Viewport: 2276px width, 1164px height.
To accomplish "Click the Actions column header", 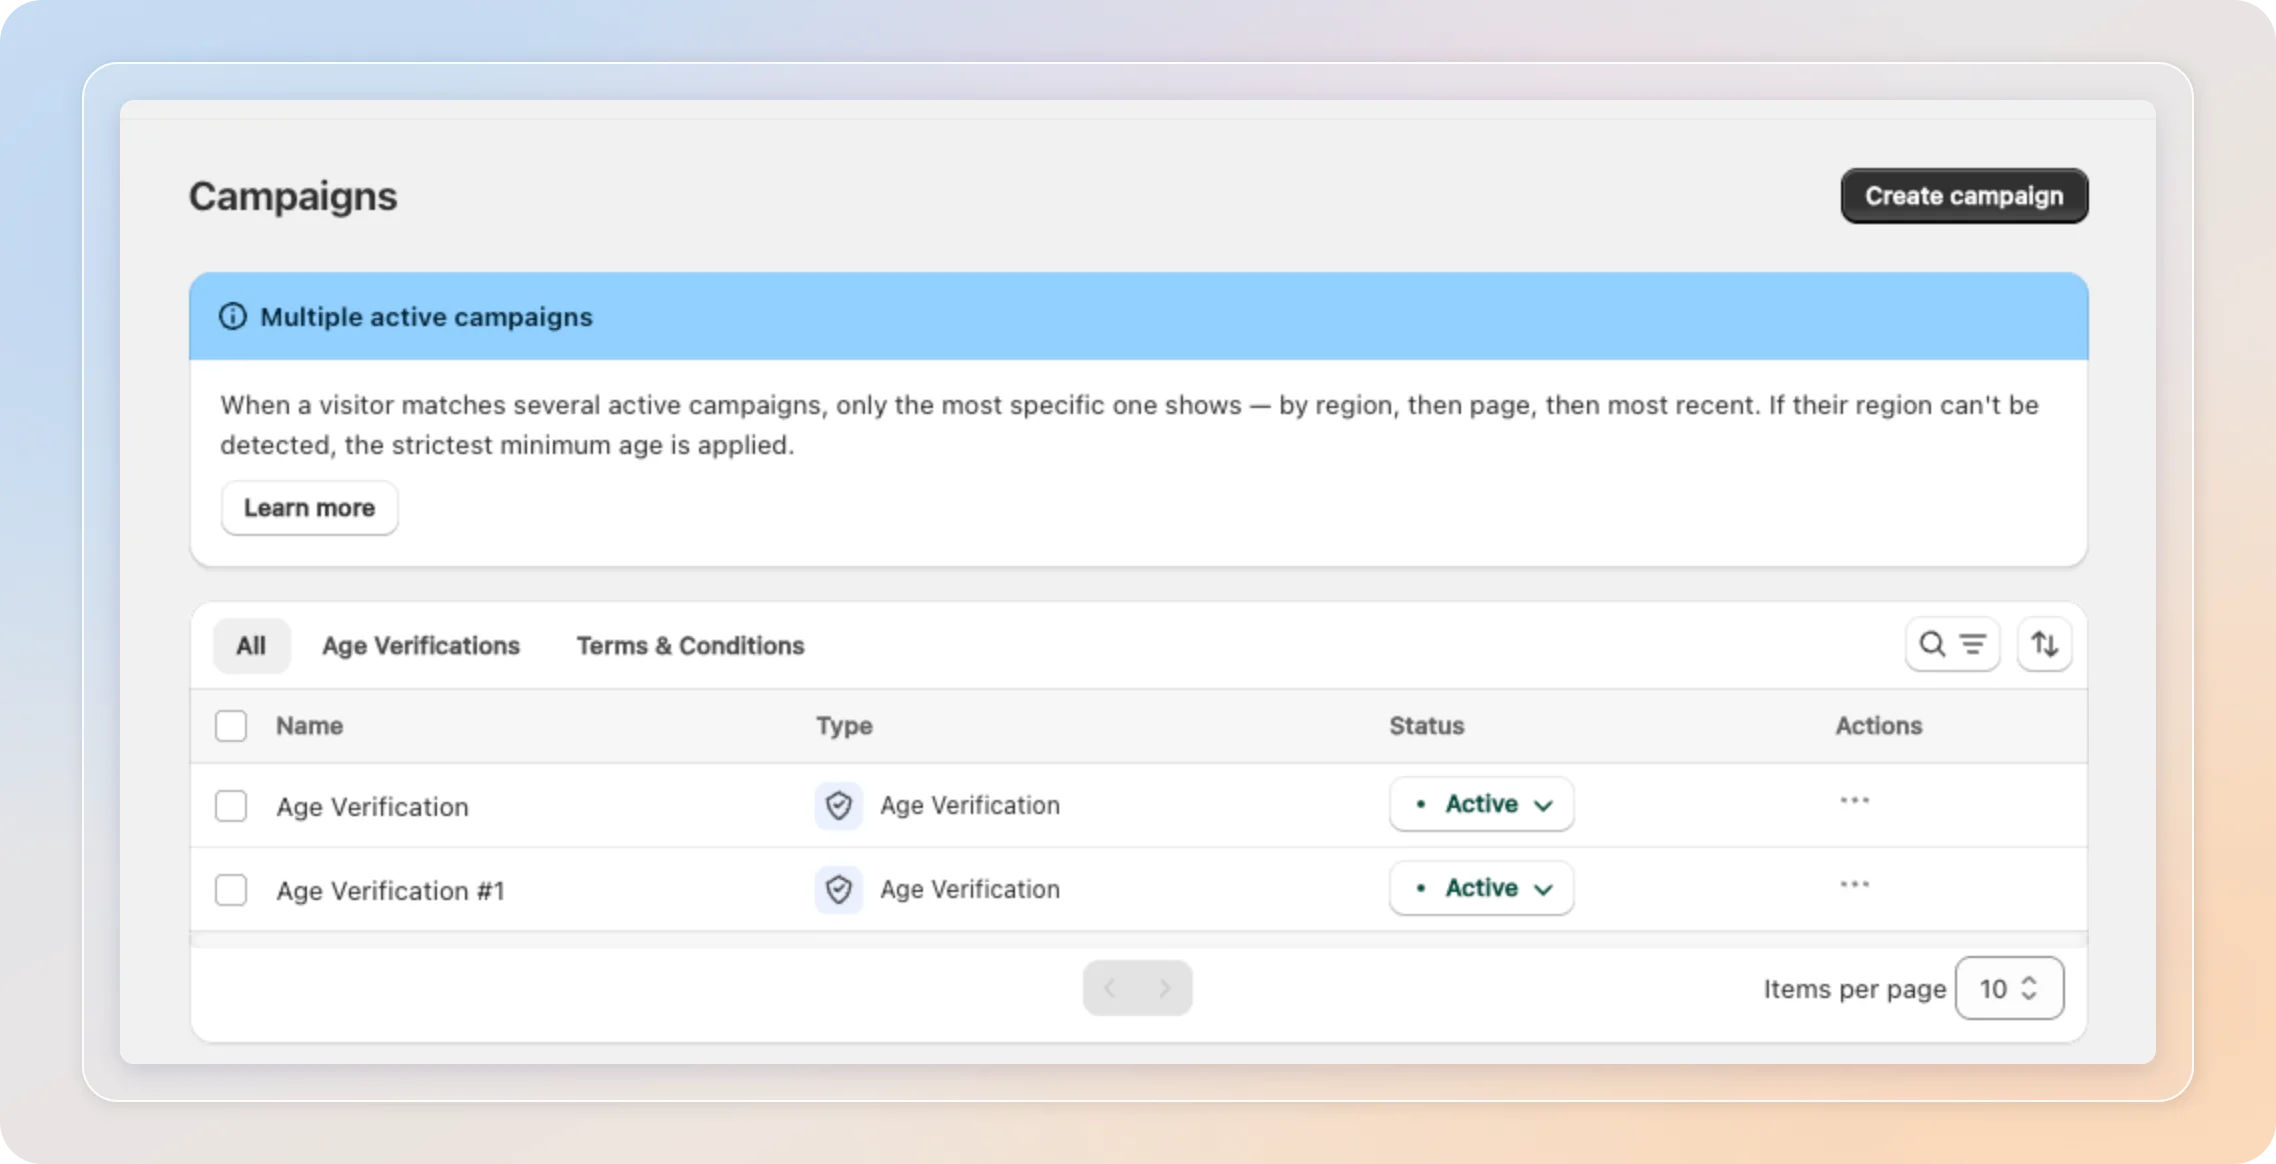I will click(1878, 726).
